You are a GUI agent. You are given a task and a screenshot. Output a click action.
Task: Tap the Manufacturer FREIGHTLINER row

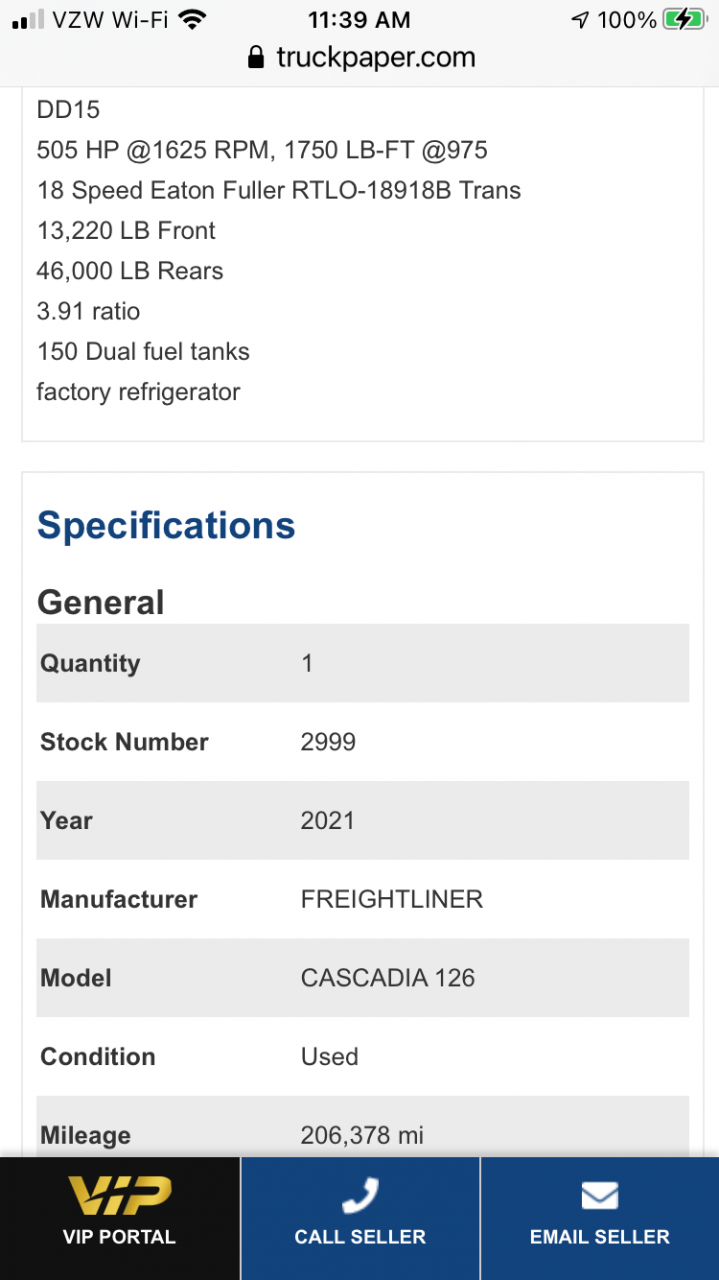[363, 899]
